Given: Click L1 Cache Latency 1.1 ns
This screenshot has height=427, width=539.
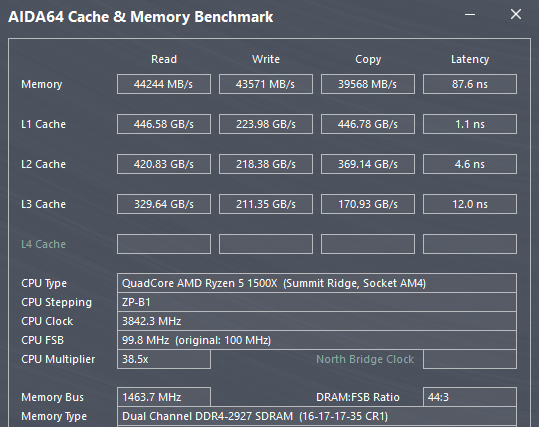Looking at the screenshot, I should point(470,124).
